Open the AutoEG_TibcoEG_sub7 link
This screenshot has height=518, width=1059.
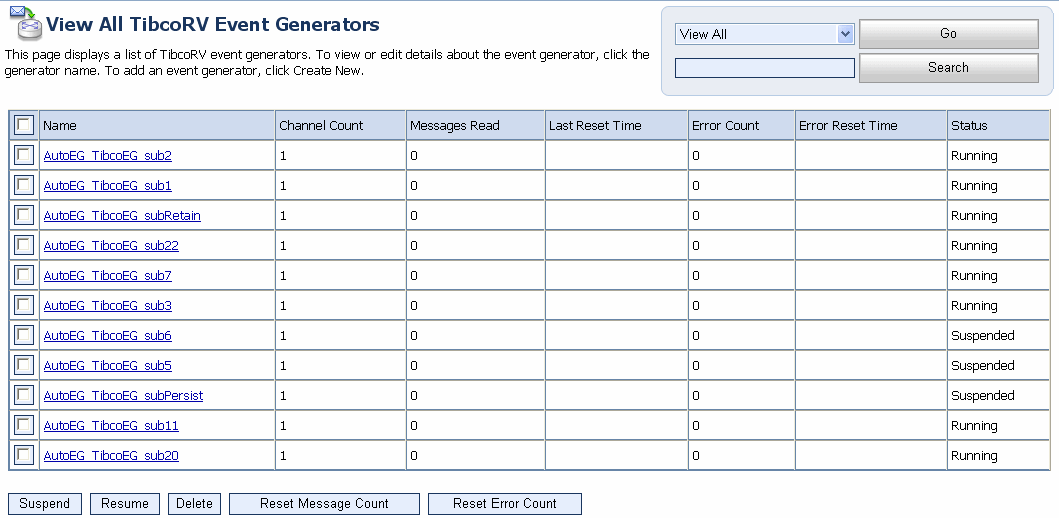pos(107,276)
